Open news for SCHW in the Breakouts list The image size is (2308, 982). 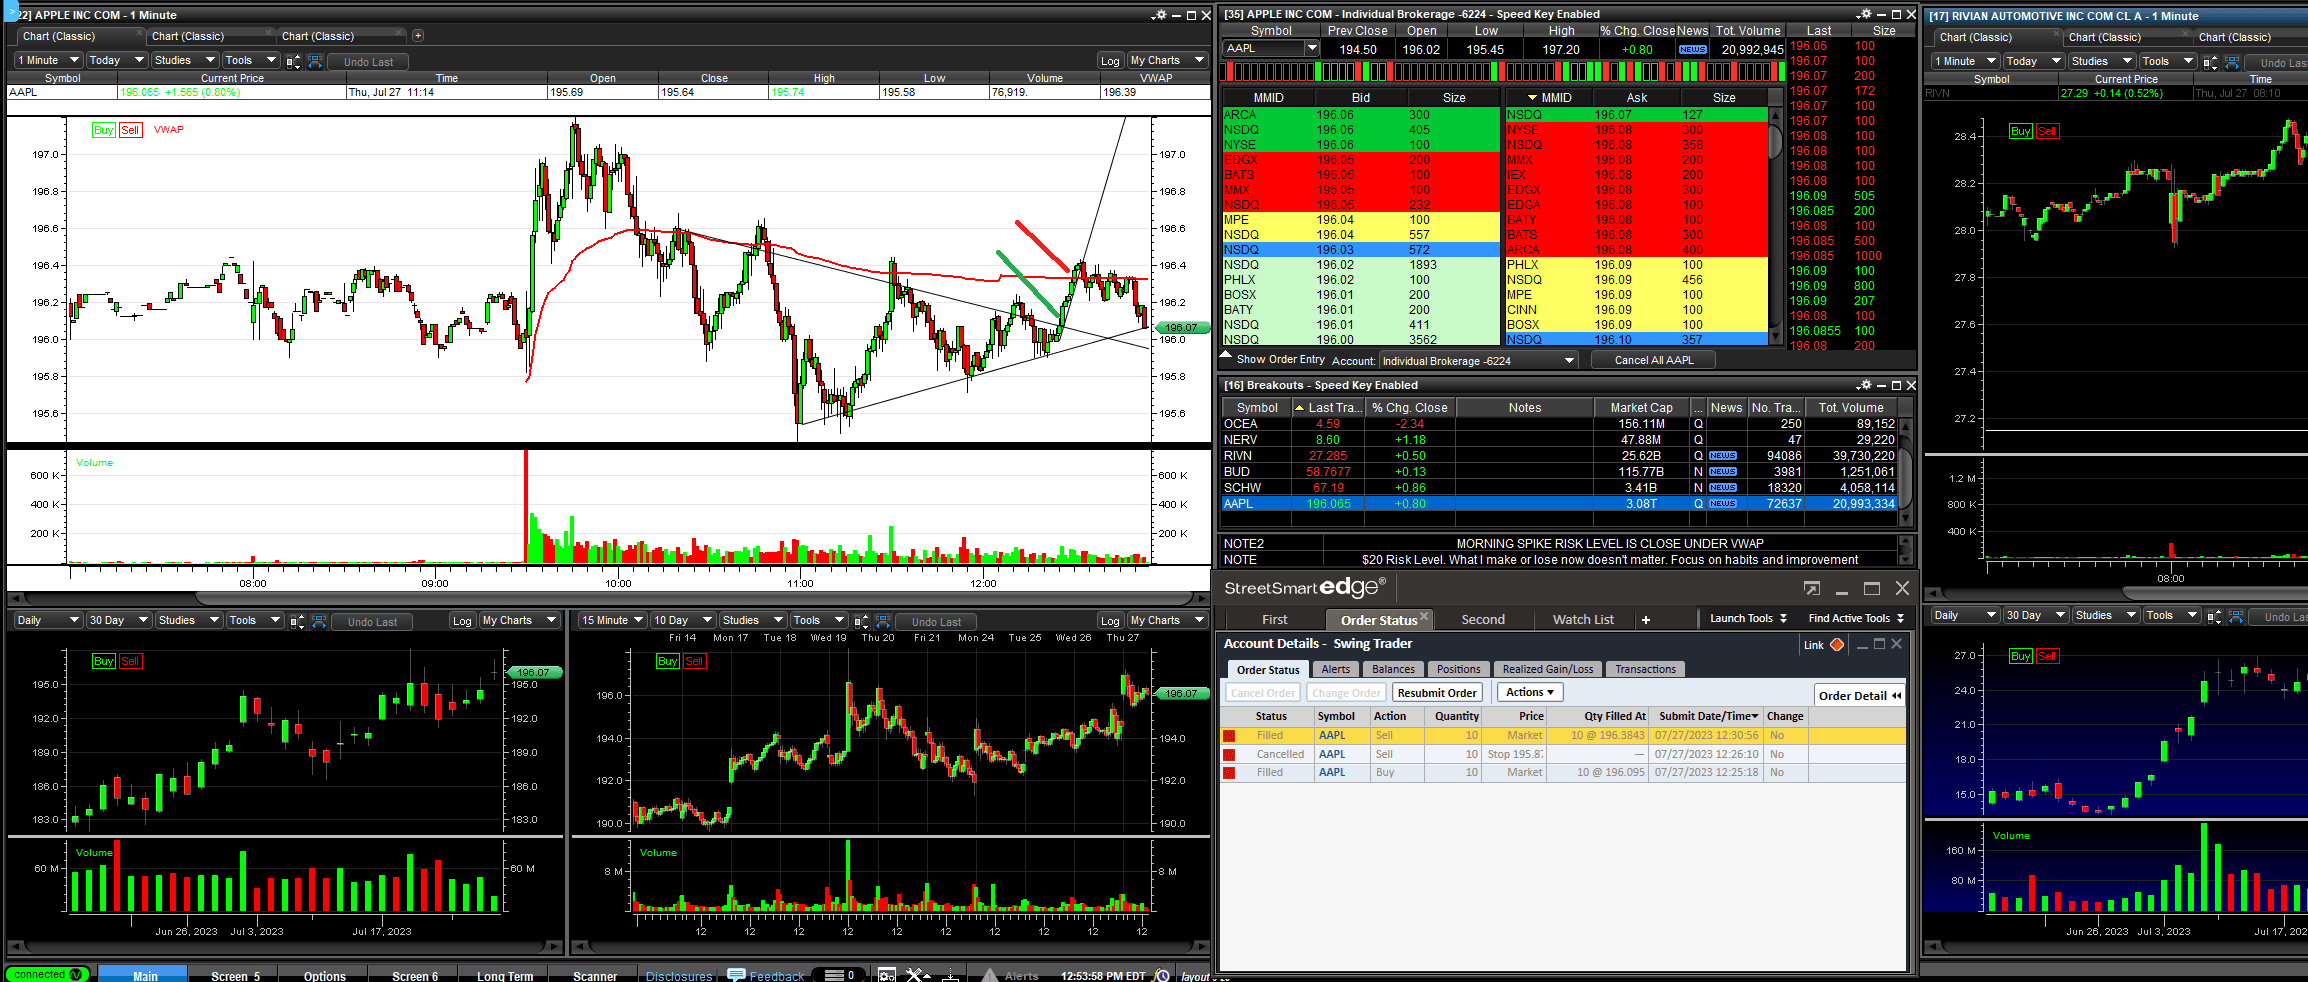tap(1723, 488)
